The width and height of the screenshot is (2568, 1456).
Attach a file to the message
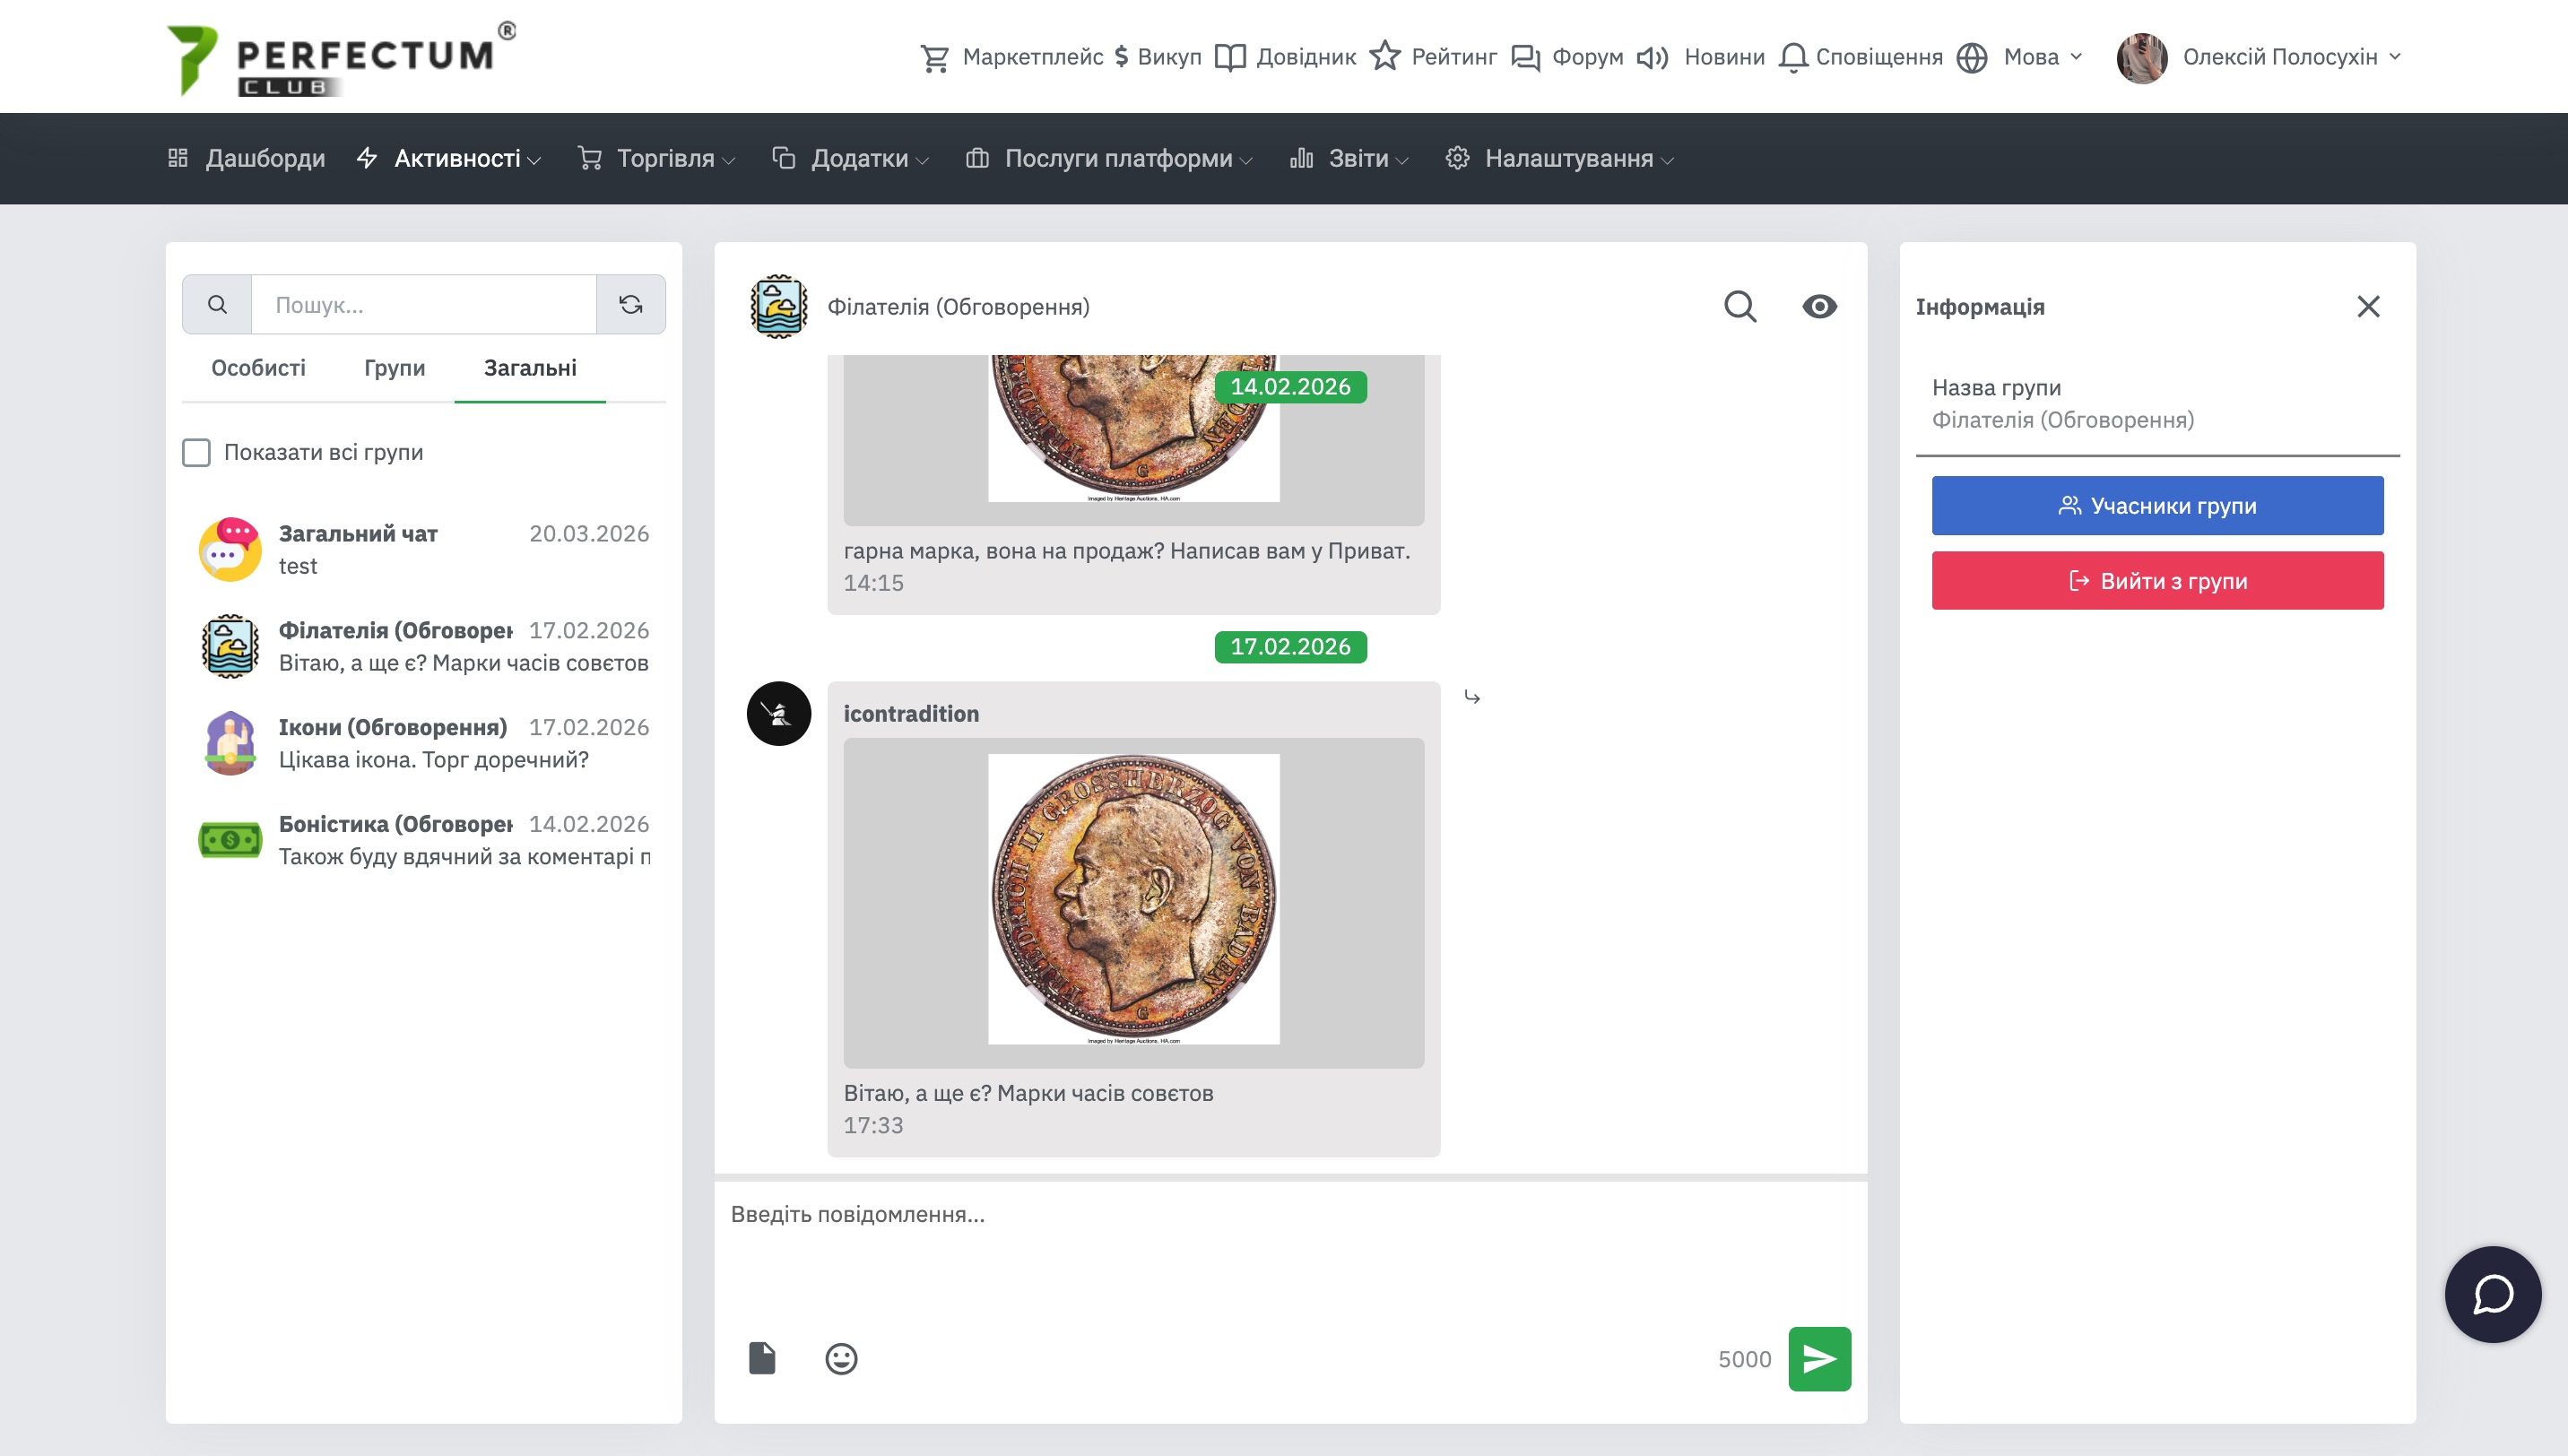pos(762,1358)
